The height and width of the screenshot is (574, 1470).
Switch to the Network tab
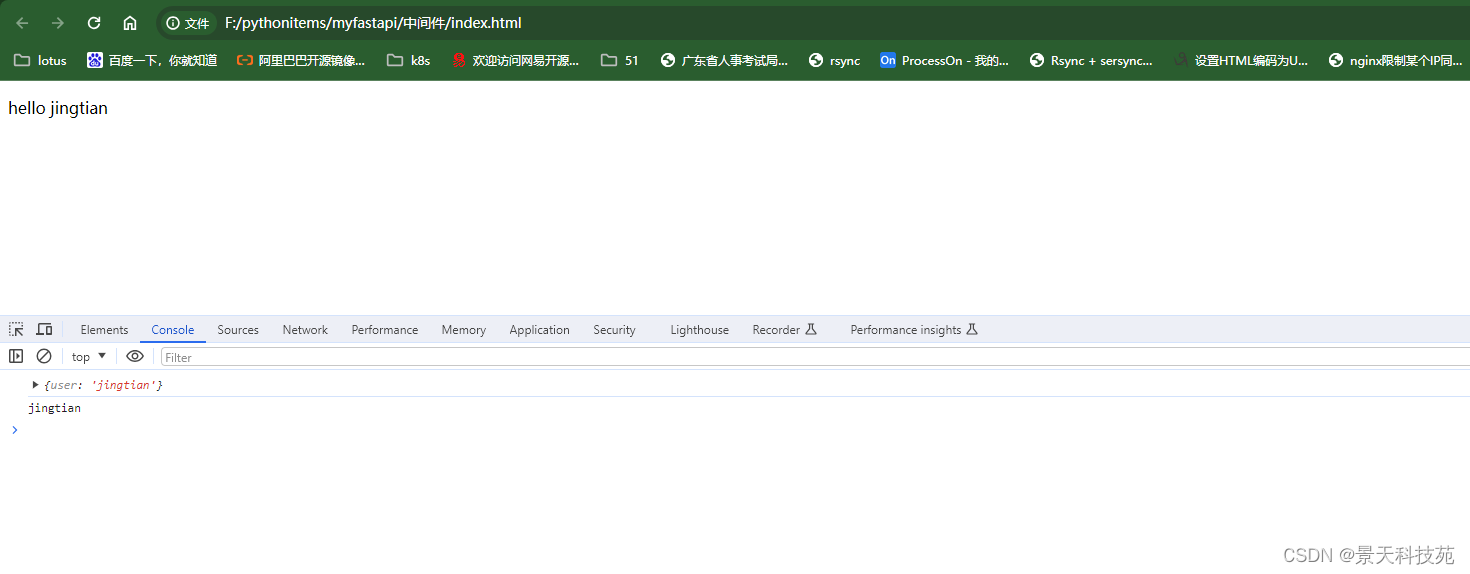[x=305, y=330]
